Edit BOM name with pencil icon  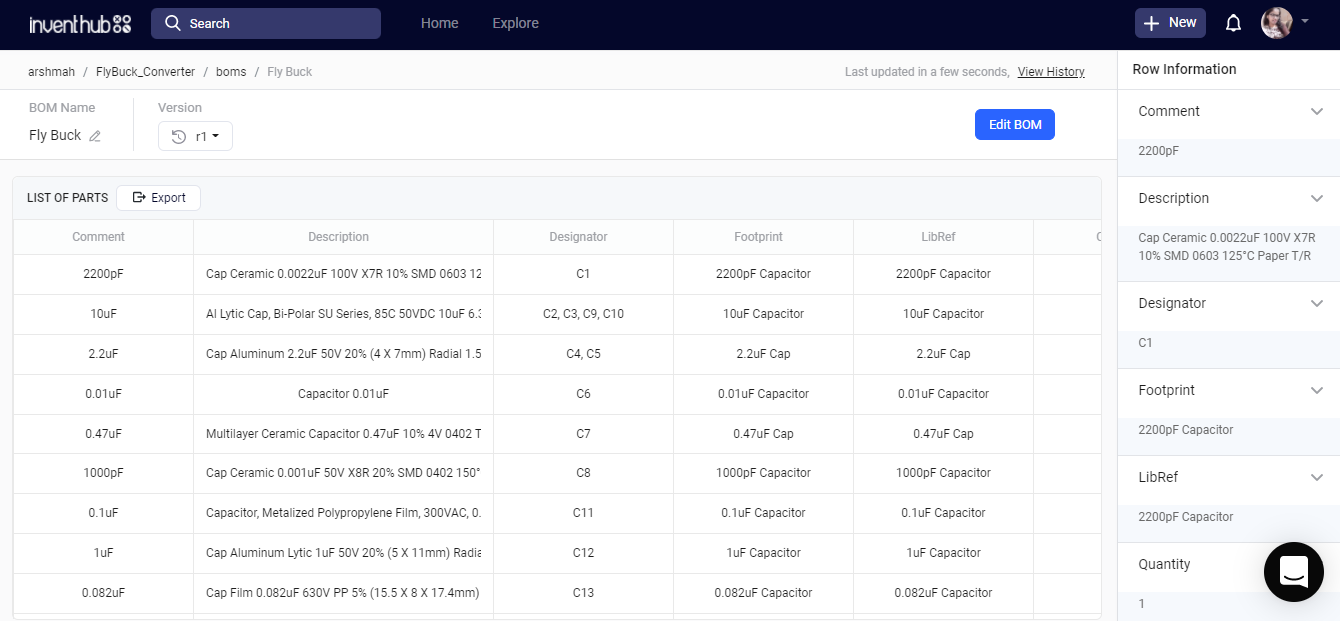pos(95,136)
